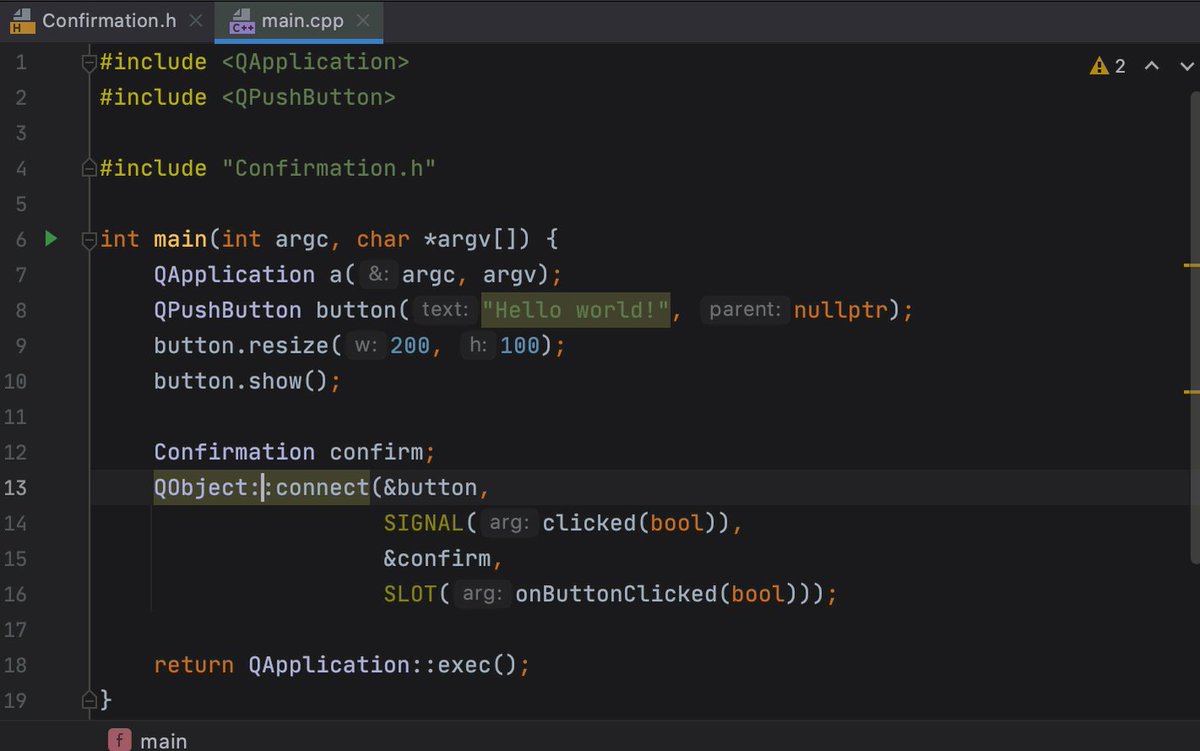Toggle a breakpoint at line number 13
The width and height of the screenshot is (1200, 751).
(x=21, y=487)
